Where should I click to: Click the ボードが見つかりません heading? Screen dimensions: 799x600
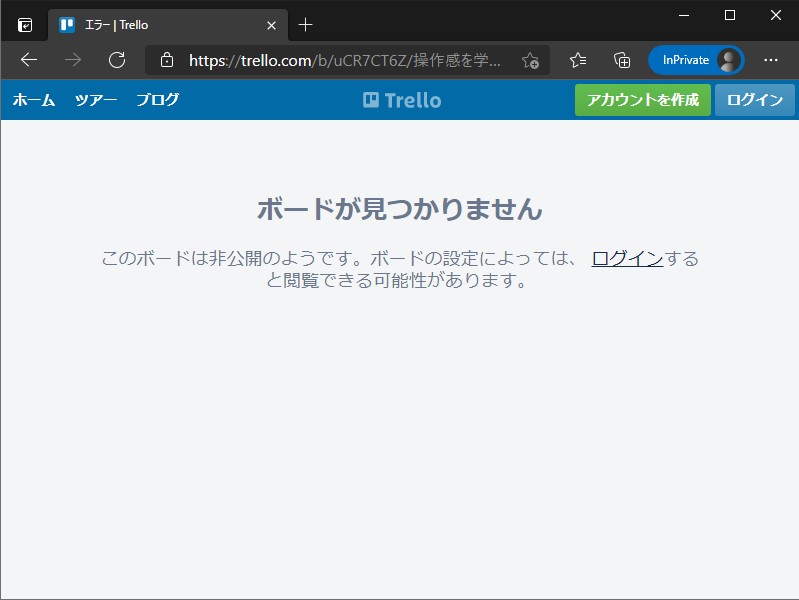400,209
